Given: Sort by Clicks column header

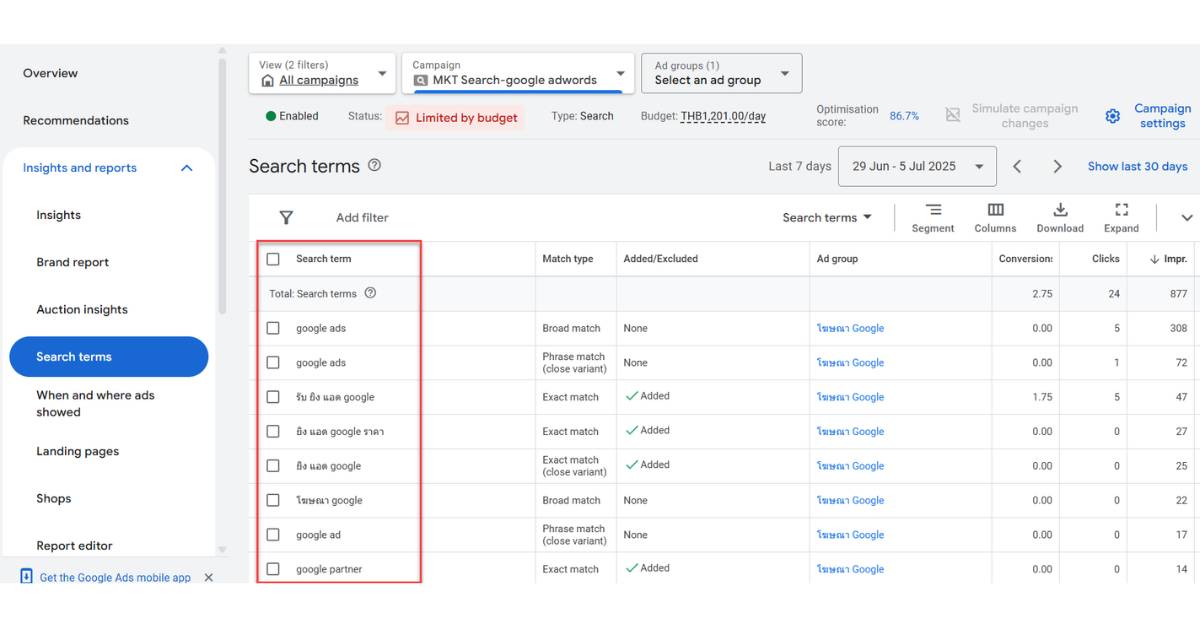Looking at the screenshot, I should pyautogui.click(x=1105, y=259).
